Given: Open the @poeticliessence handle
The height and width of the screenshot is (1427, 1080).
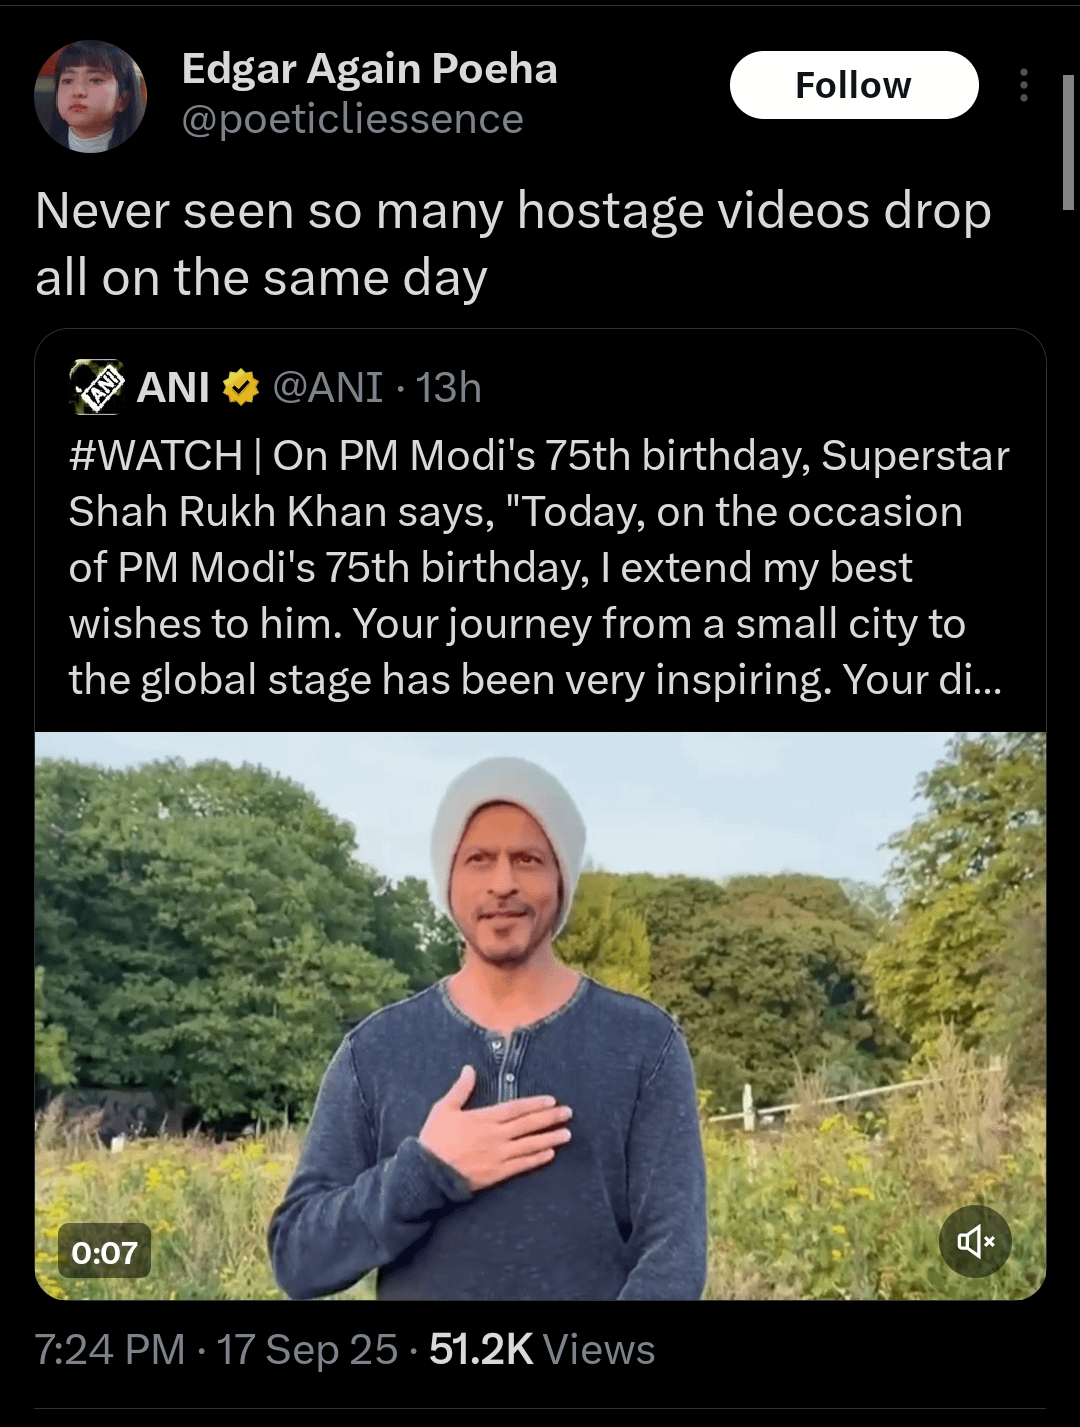Looking at the screenshot, I should coord(352,119).
